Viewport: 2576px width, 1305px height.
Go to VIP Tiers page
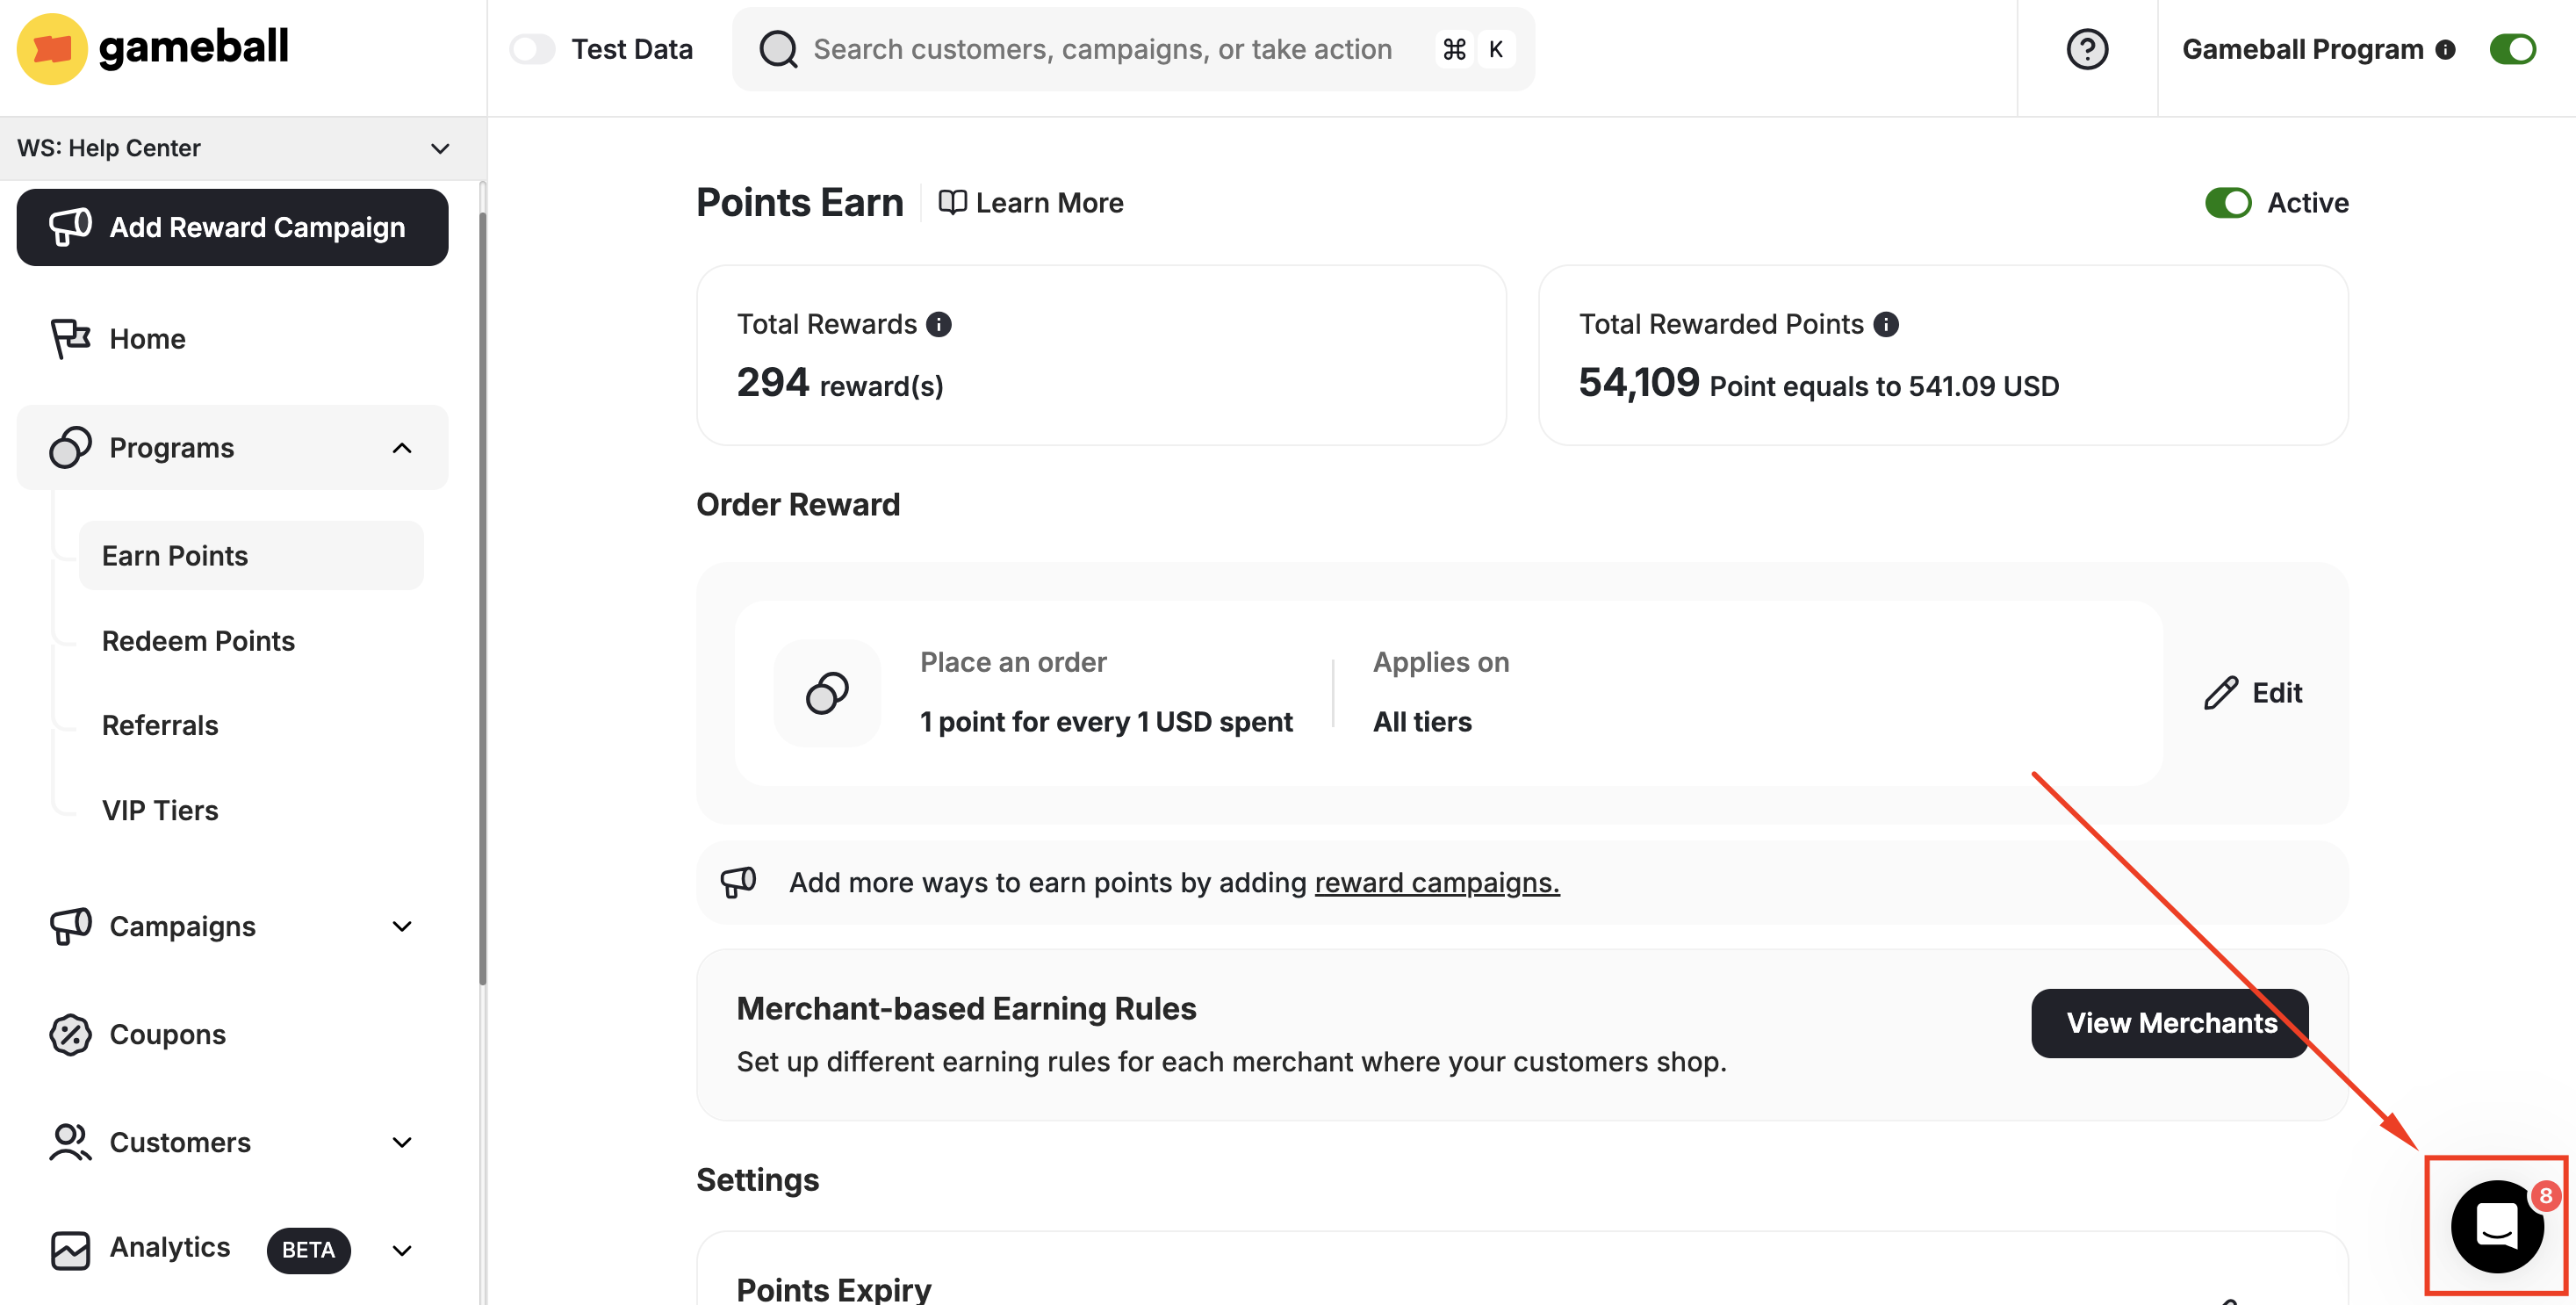(x=160, y=810)
